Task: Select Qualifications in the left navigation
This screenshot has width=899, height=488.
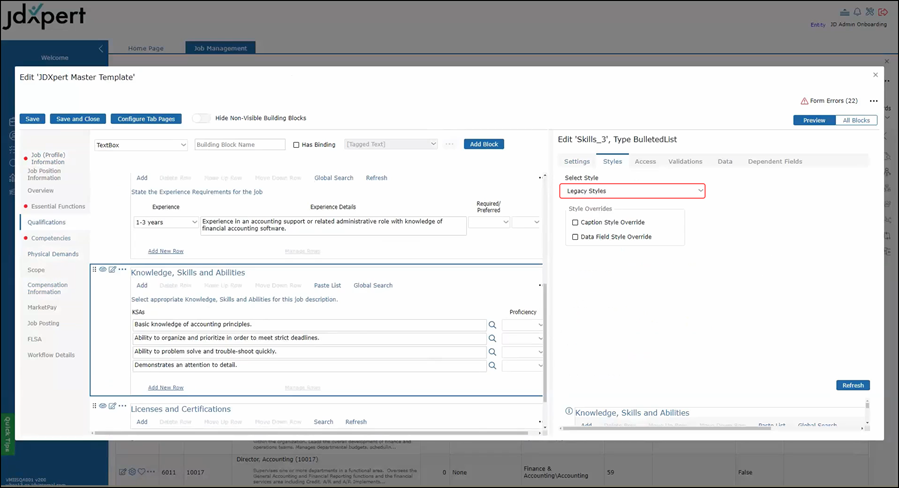Action: pos(47,222)
